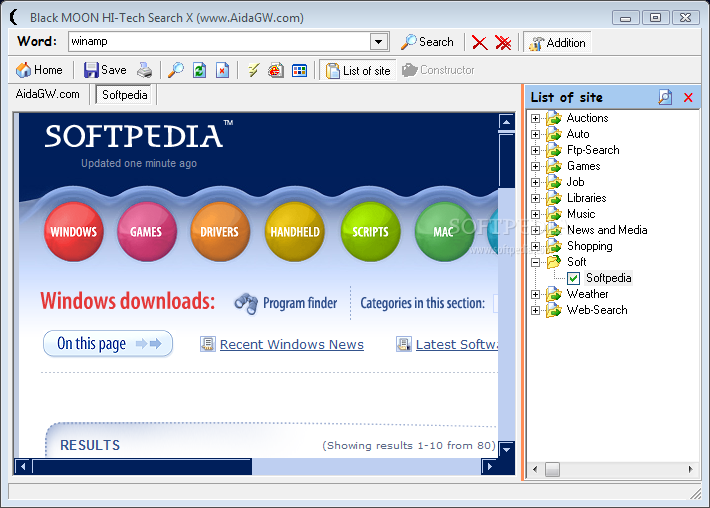Viewport: 710px width, 508px height.
Task: Select the Auctions folder icon
Action: 554,118
